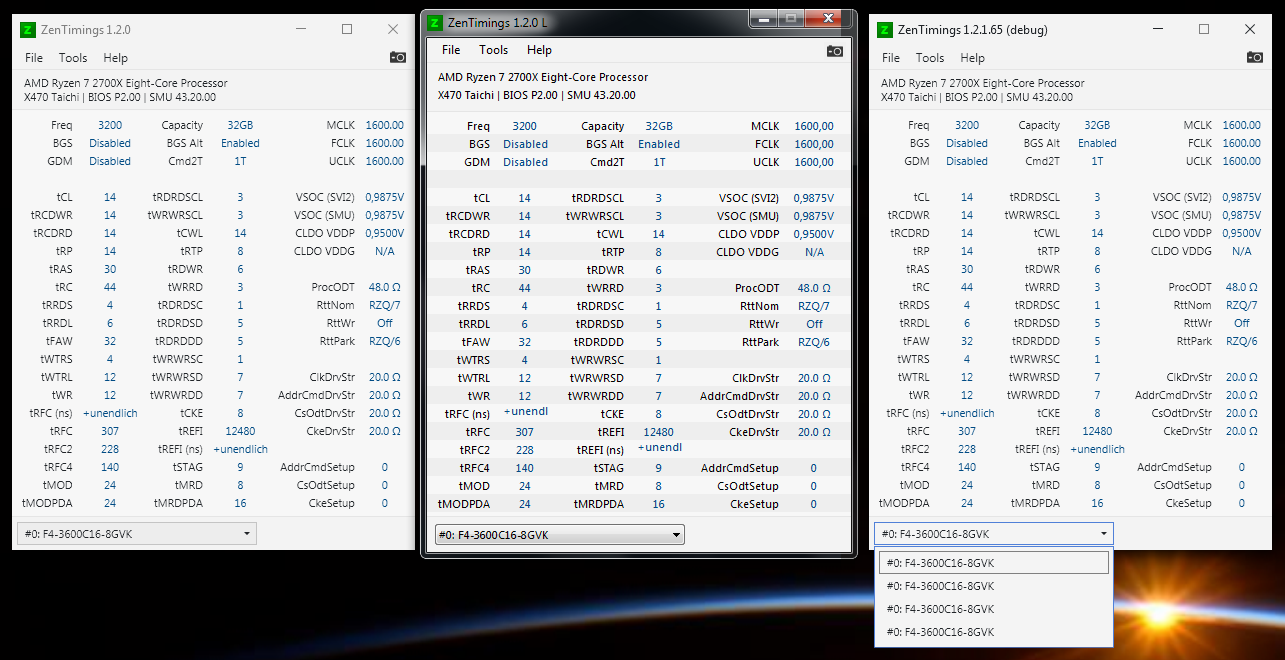Image resolution: width=1285 pixels, height=660 pixels.
Task: Click green Z app icon in ZenTimings 1.2.1.65 debug title bar
Action: coord(884,30)
